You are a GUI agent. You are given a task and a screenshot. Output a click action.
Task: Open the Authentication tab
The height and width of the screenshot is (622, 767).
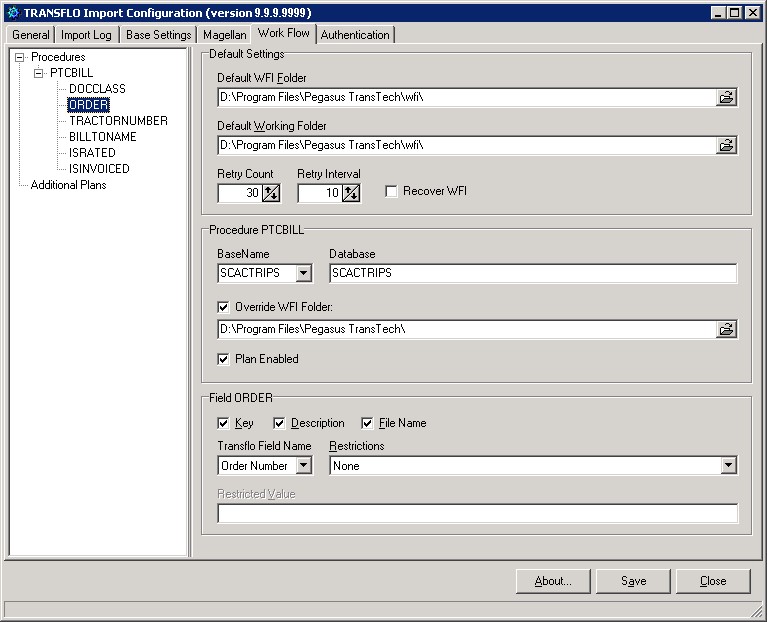click(355, 35)
